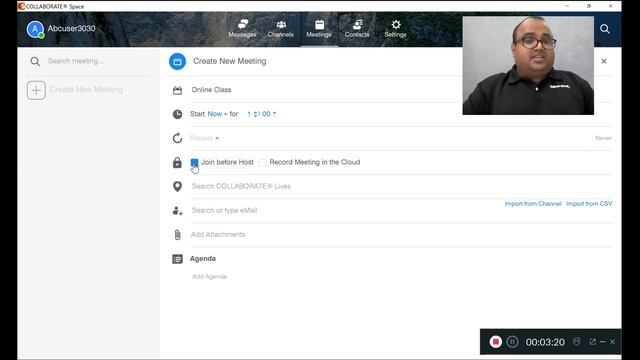
Task: Open the Channels tab
Action: pyautogui.click(x=281, y=29)
